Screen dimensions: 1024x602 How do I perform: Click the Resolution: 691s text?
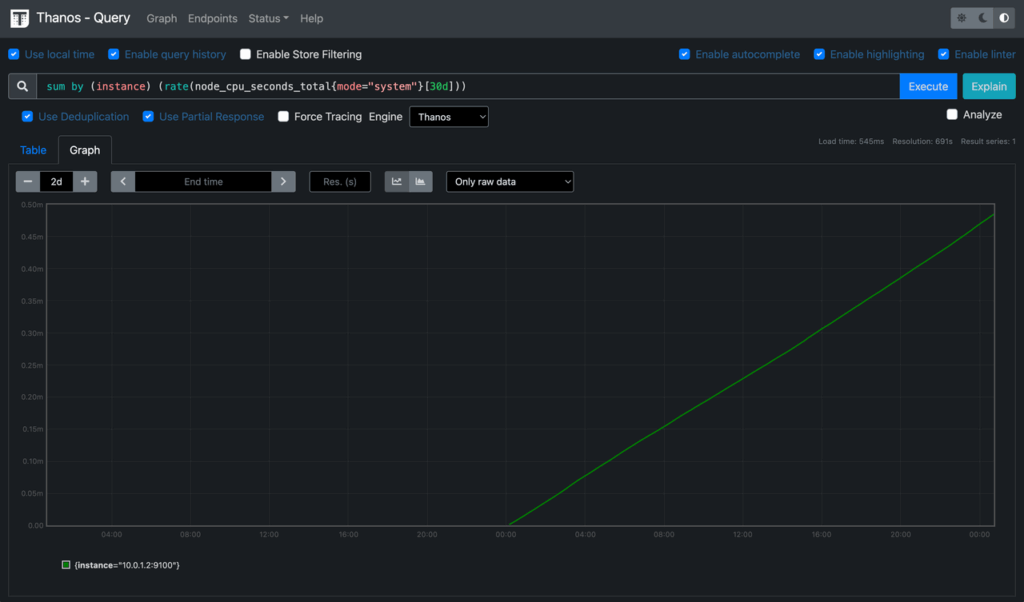(922, 141)
